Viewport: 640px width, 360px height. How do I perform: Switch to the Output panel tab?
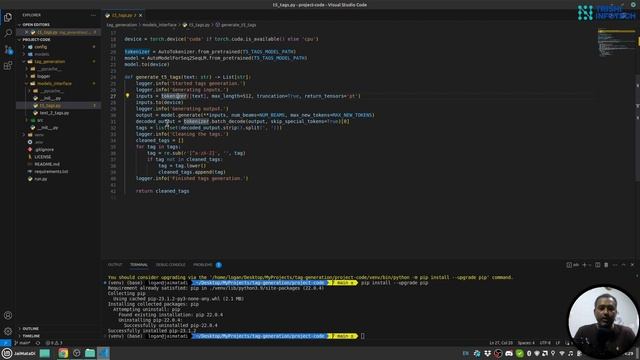click(x=115, y=265)
